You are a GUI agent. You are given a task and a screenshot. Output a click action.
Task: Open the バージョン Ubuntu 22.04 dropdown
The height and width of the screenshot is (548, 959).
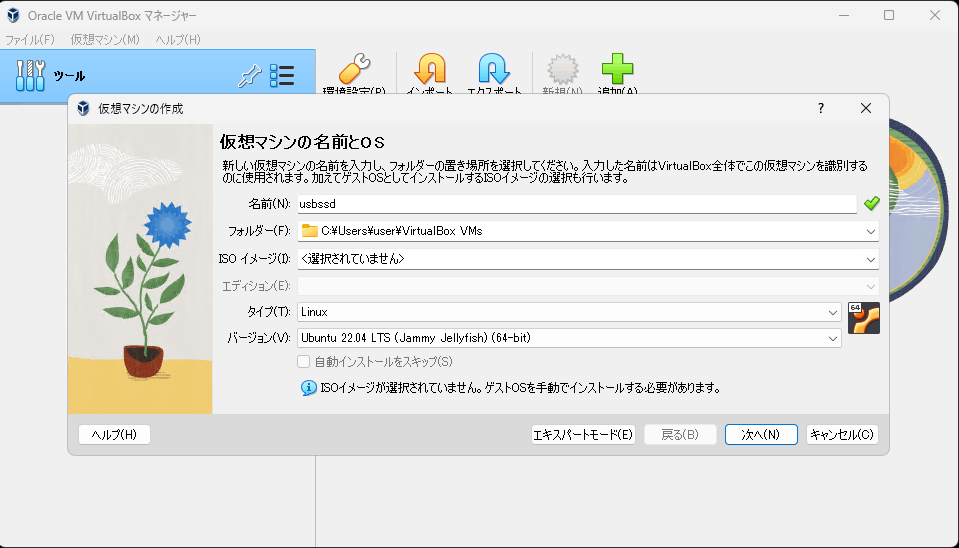832,338
